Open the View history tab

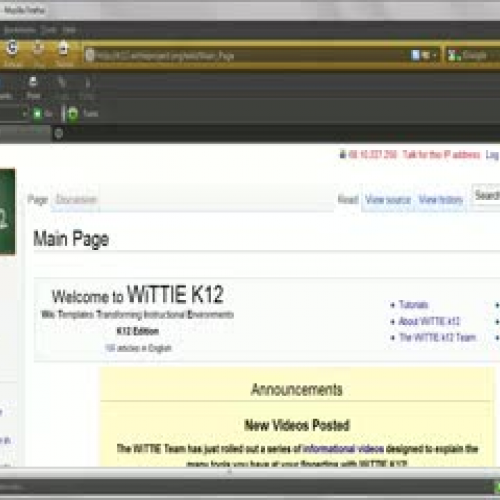coord(441,200)
